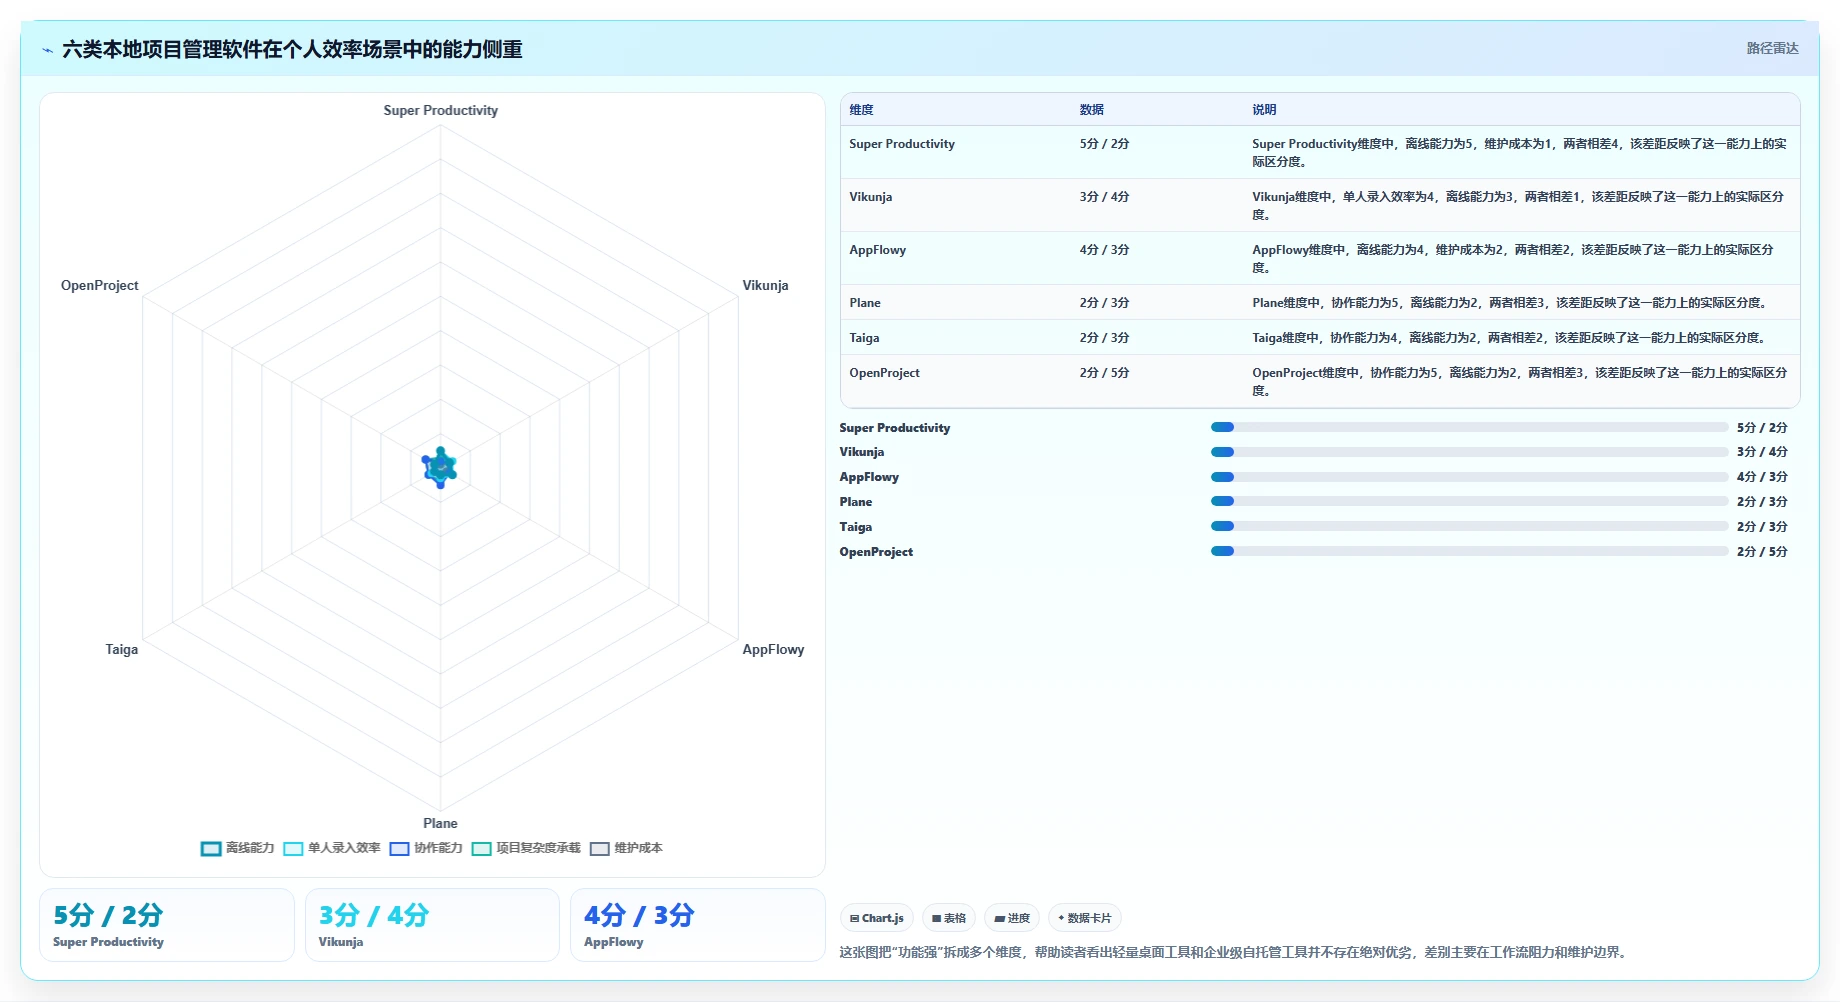Click the 离线能力 legend label
Screen dimensions: 1840x1002
click(250, 848)
